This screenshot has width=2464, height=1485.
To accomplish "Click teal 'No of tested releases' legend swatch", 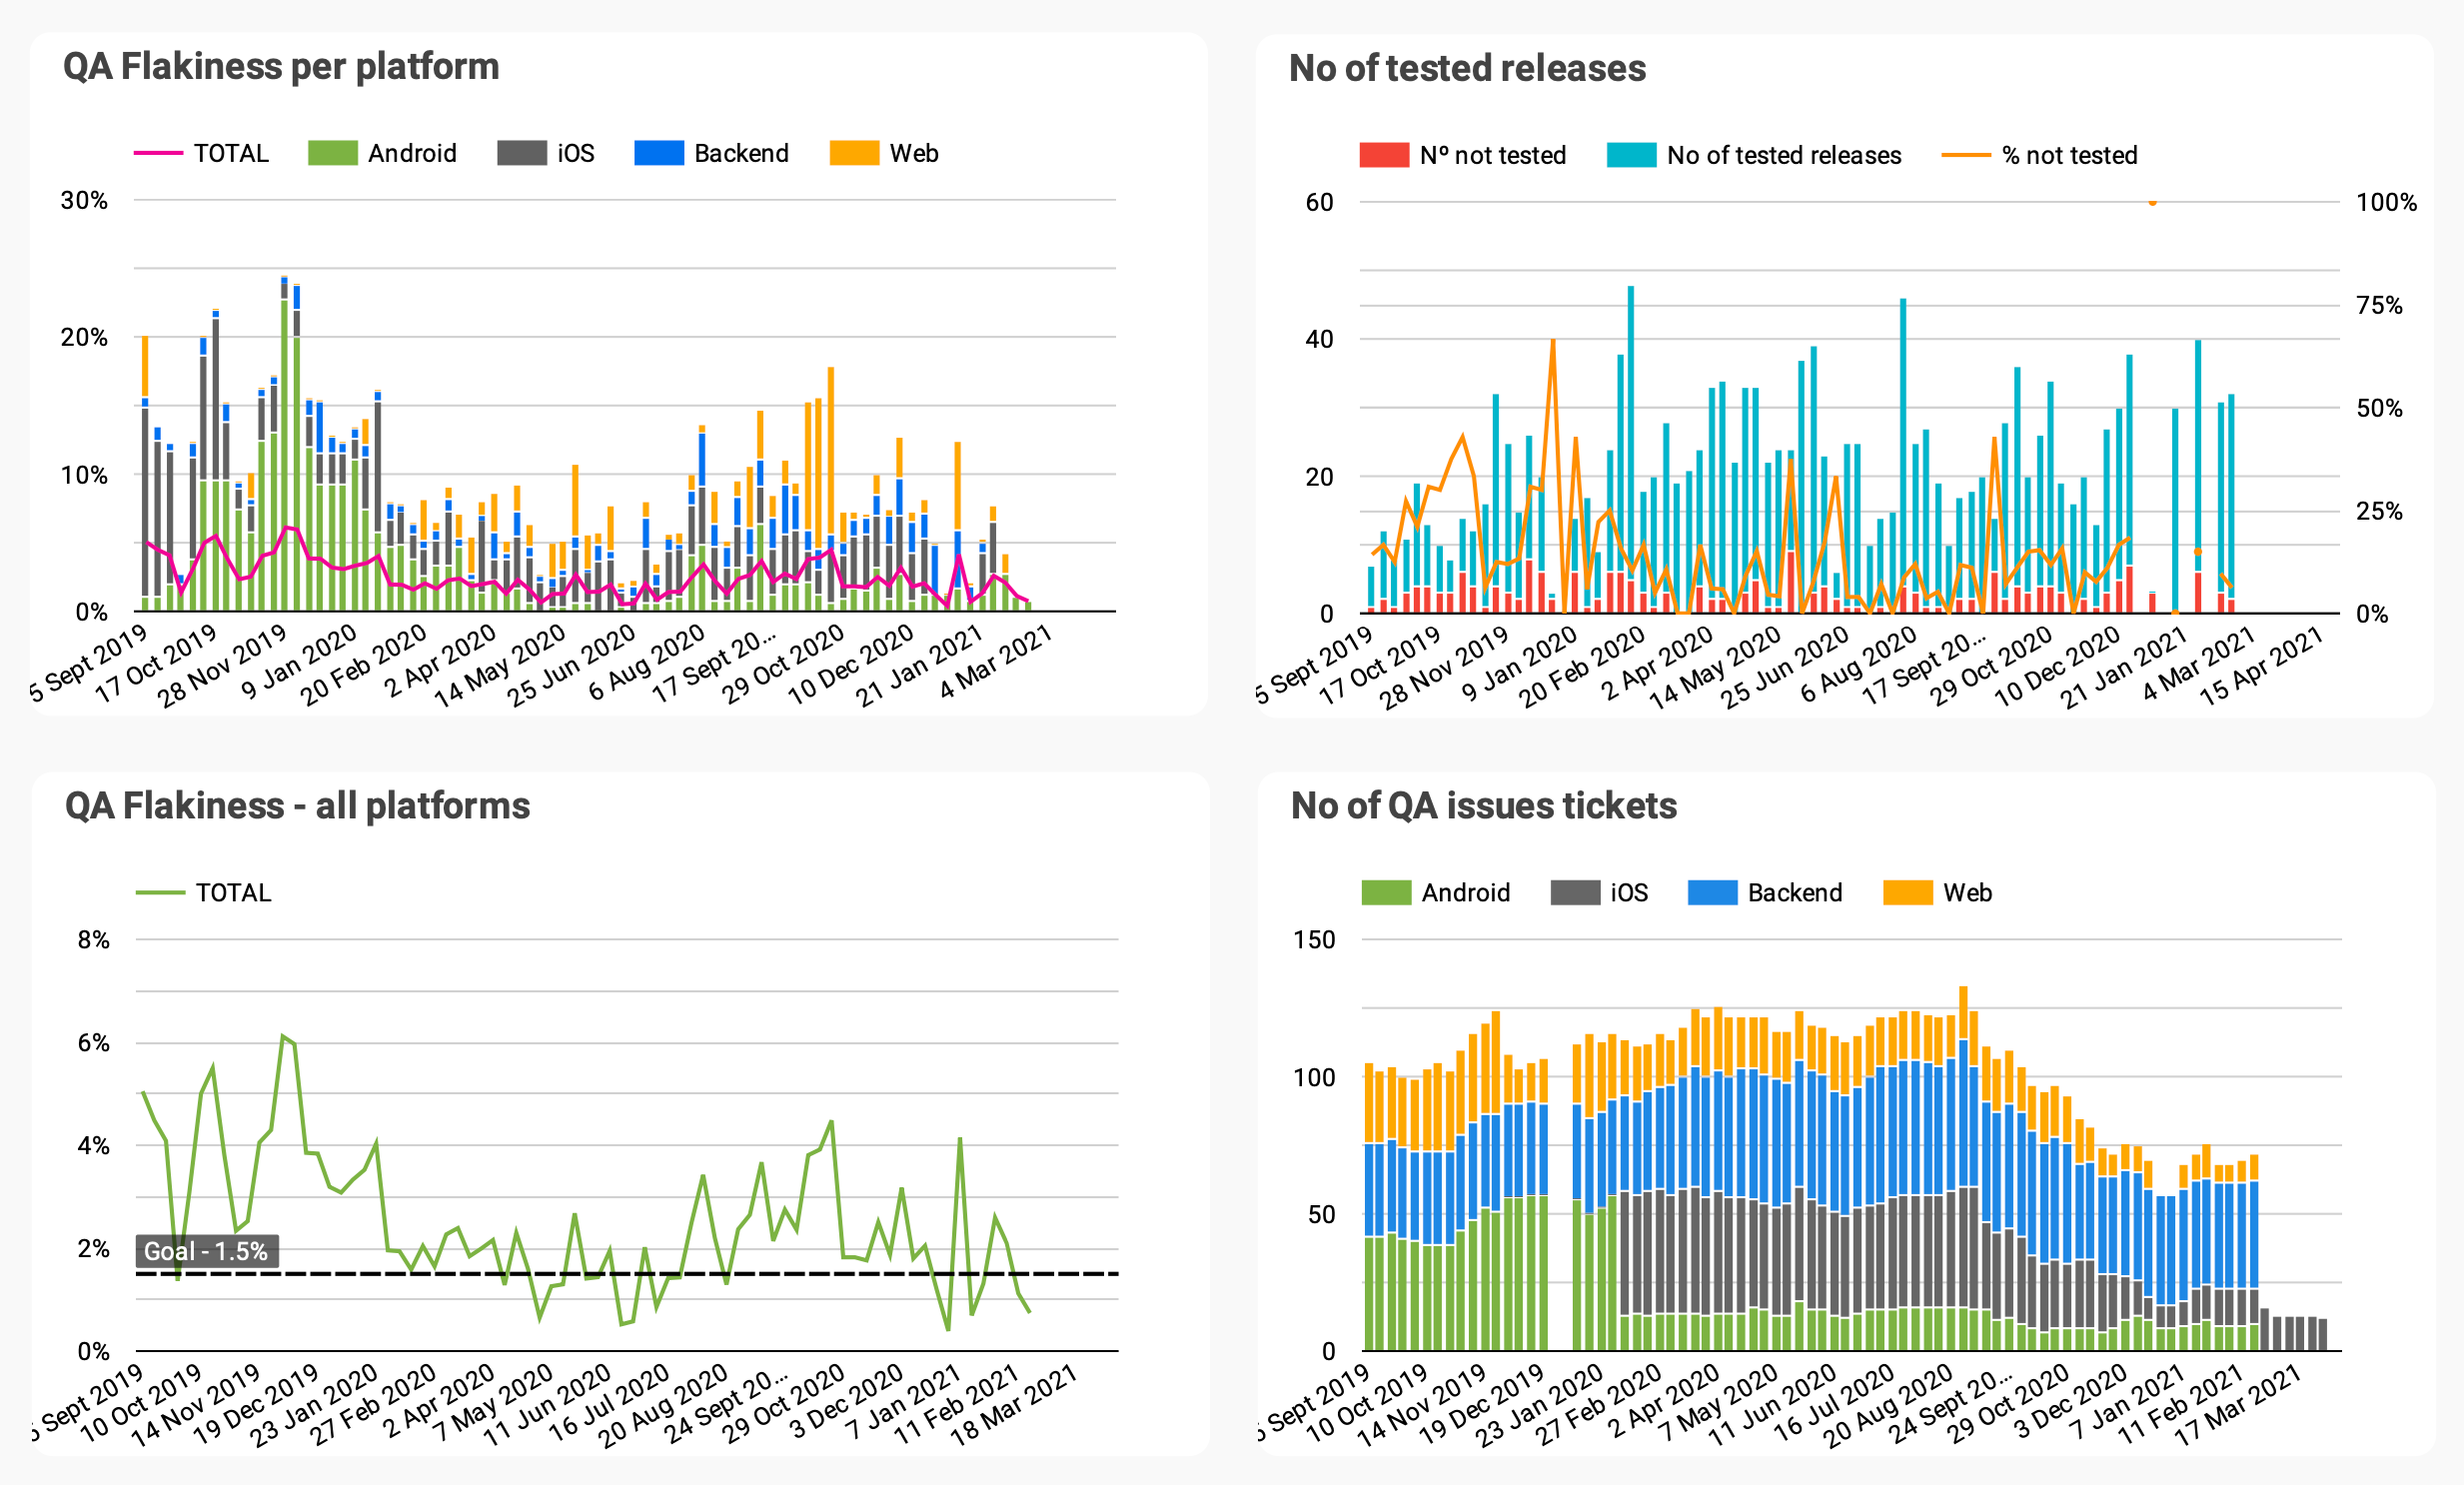I will (x=1631, y=155).
